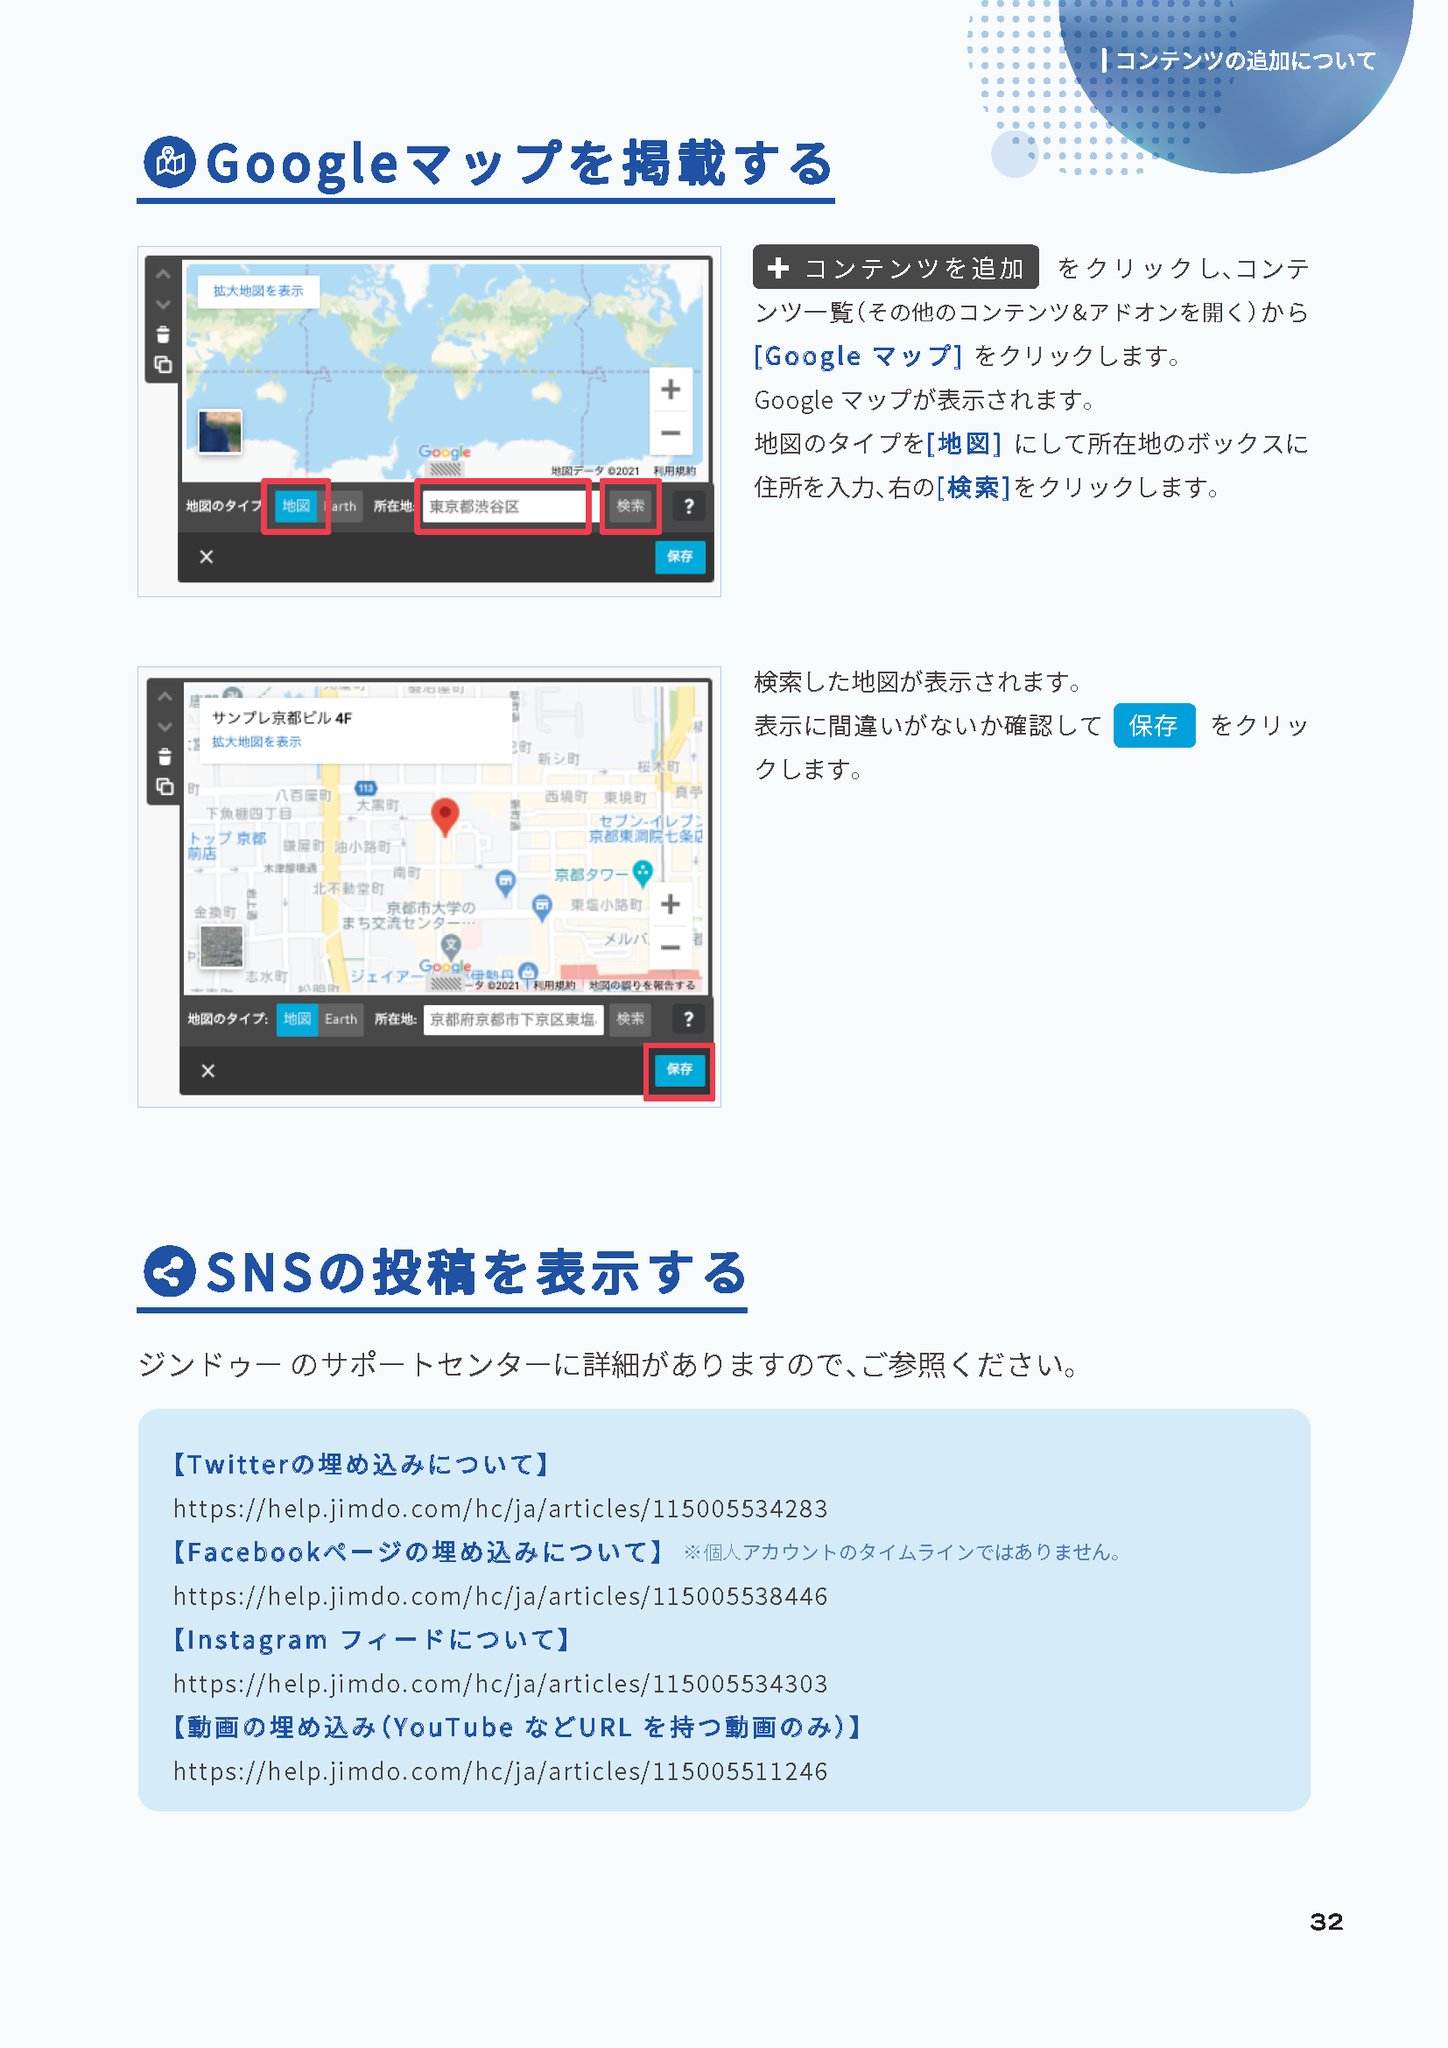Open the Facebook help URL ending 115005538446

500,1596
